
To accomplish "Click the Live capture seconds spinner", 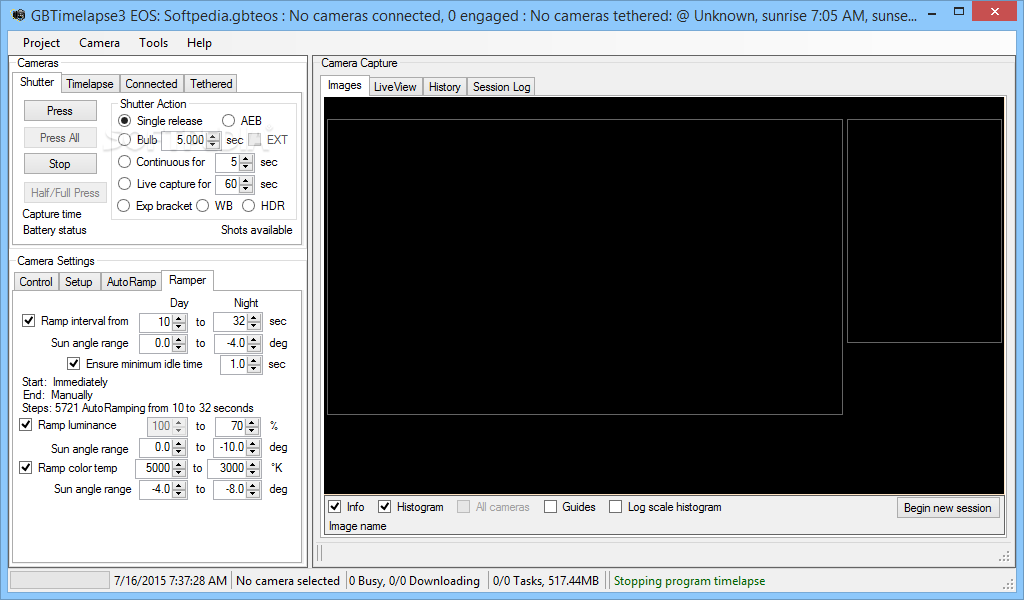I will 234,184.
